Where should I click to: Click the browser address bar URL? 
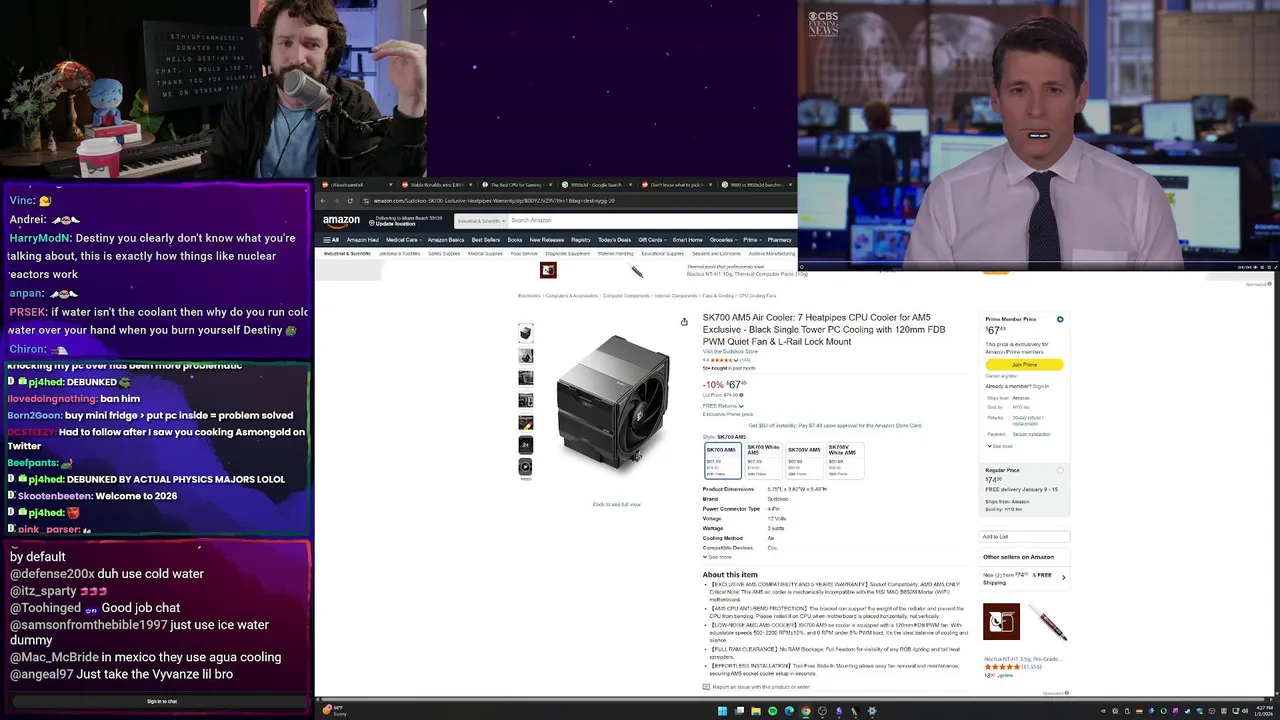pyautogui.click(x=494, y=201)
